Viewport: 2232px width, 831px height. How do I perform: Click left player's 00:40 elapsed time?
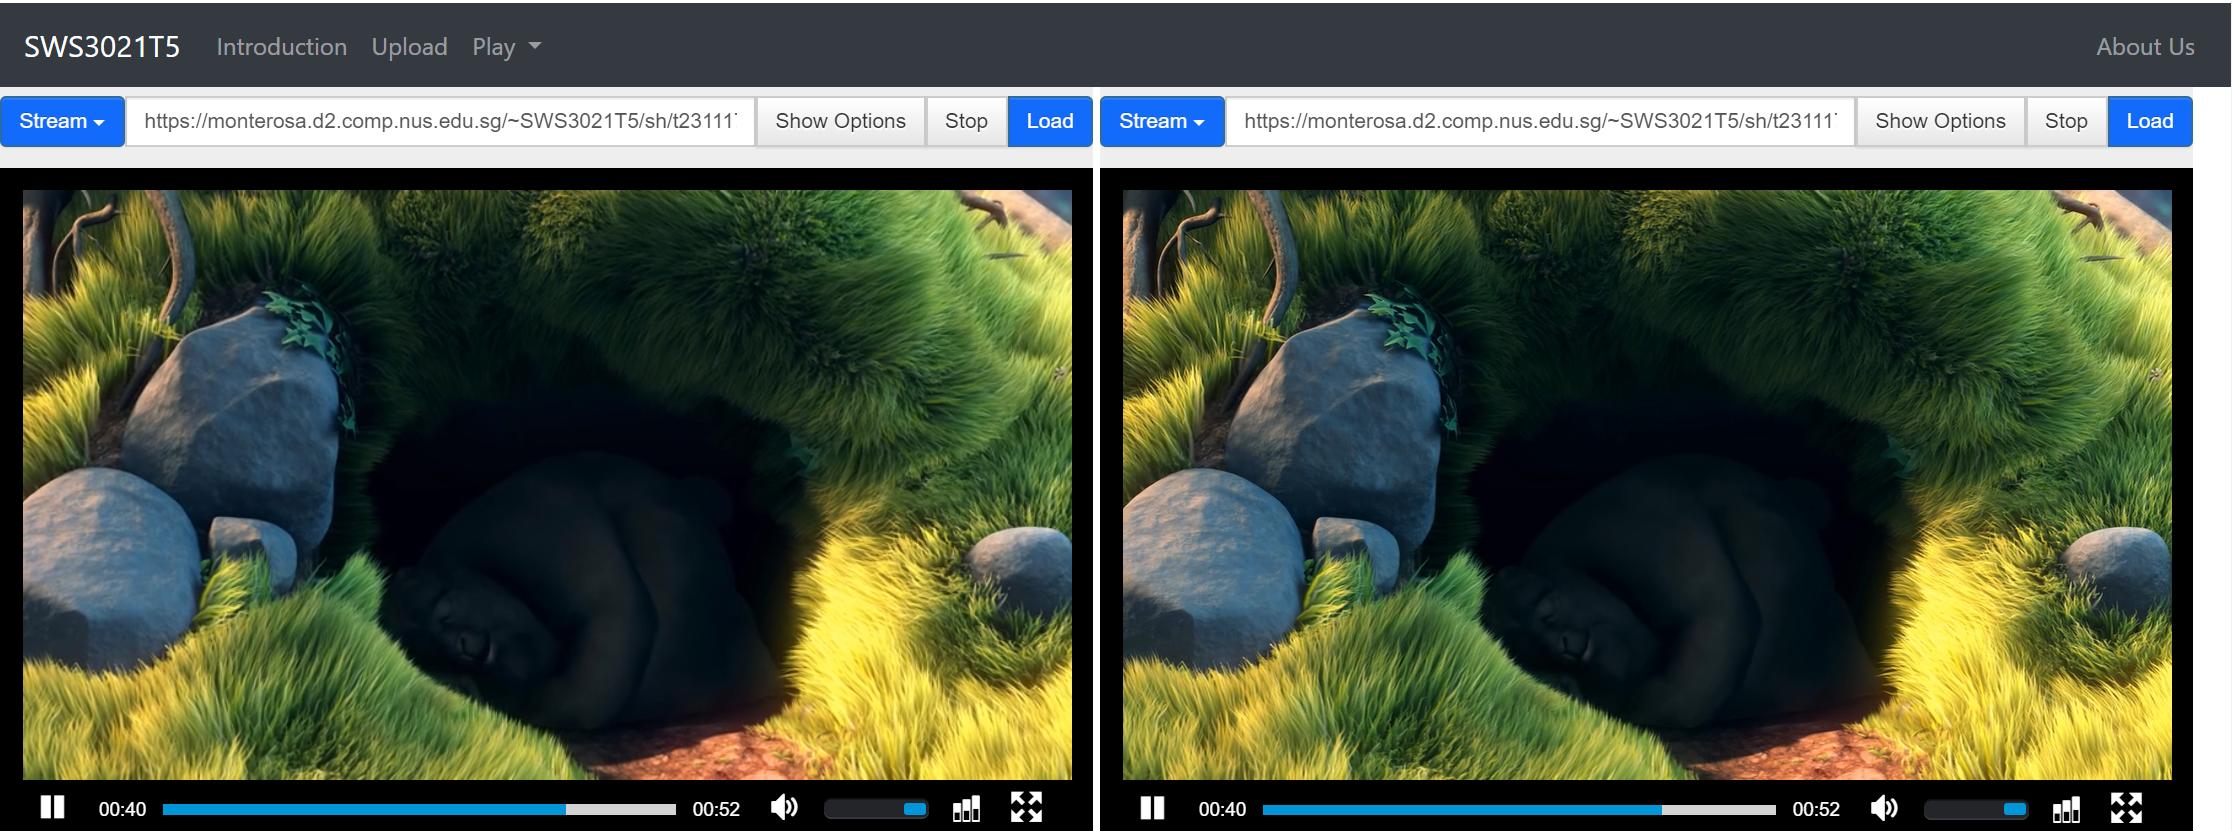point(122,809)
